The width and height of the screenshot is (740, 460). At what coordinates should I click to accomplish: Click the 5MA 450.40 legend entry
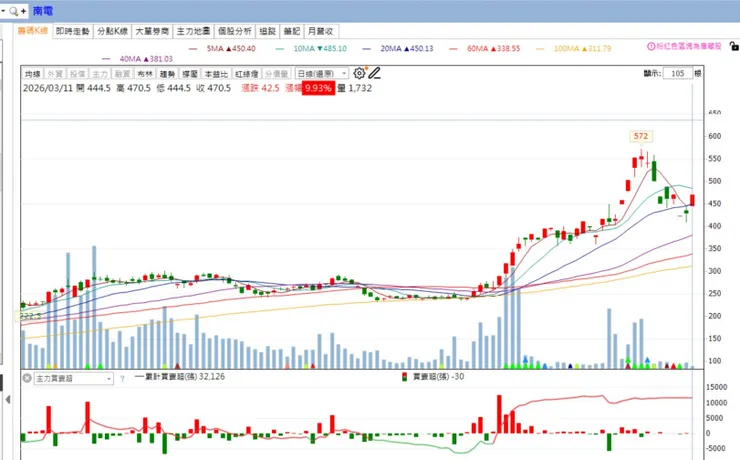[222, 48]
